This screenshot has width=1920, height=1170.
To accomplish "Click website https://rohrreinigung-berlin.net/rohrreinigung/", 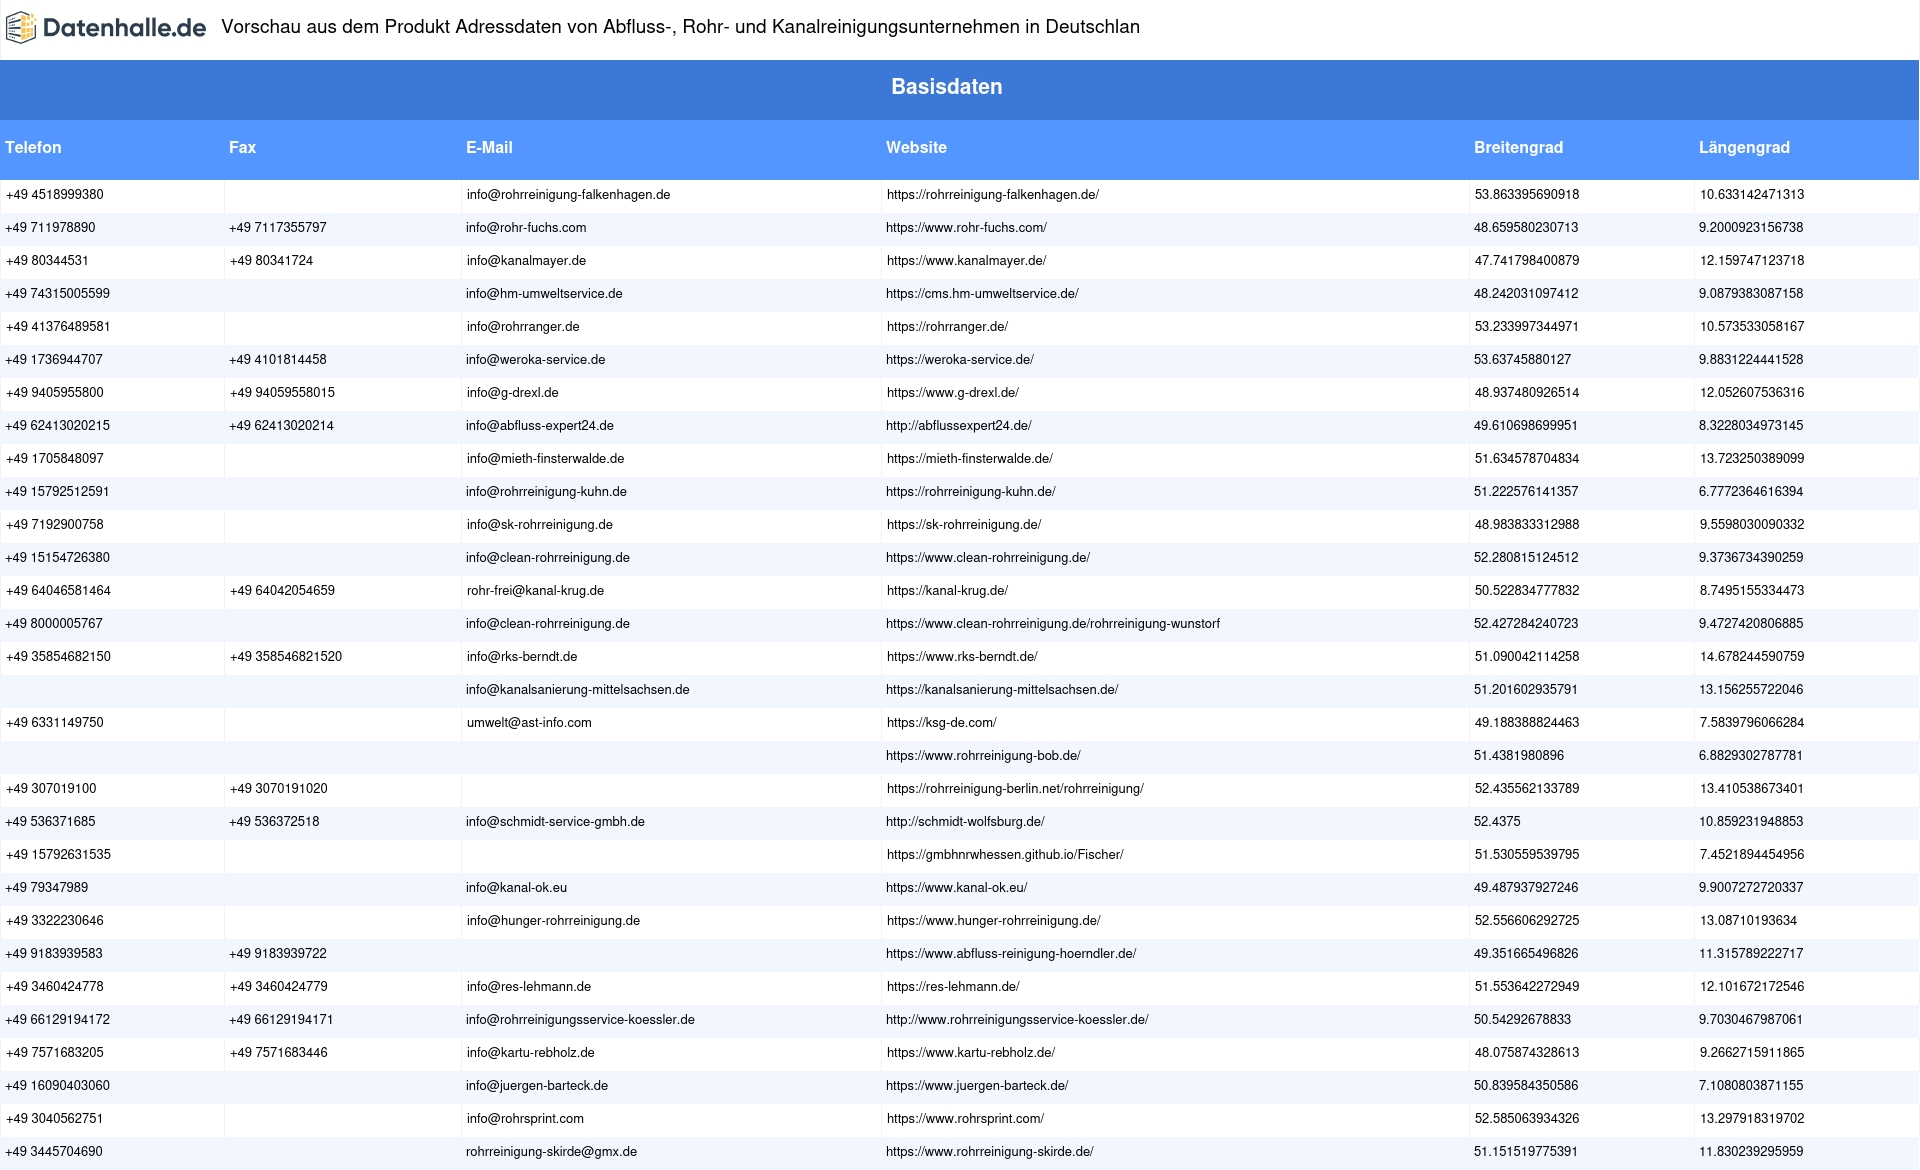I will [x=1015, y=789].
